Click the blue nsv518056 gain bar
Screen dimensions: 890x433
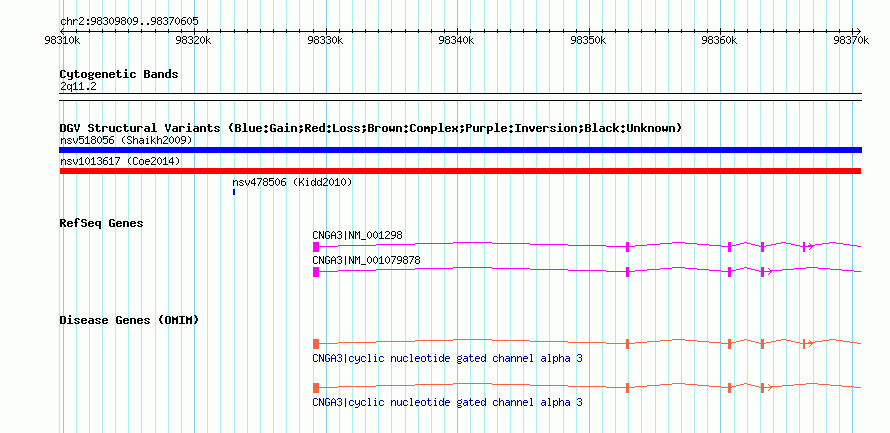coord(460,150)
